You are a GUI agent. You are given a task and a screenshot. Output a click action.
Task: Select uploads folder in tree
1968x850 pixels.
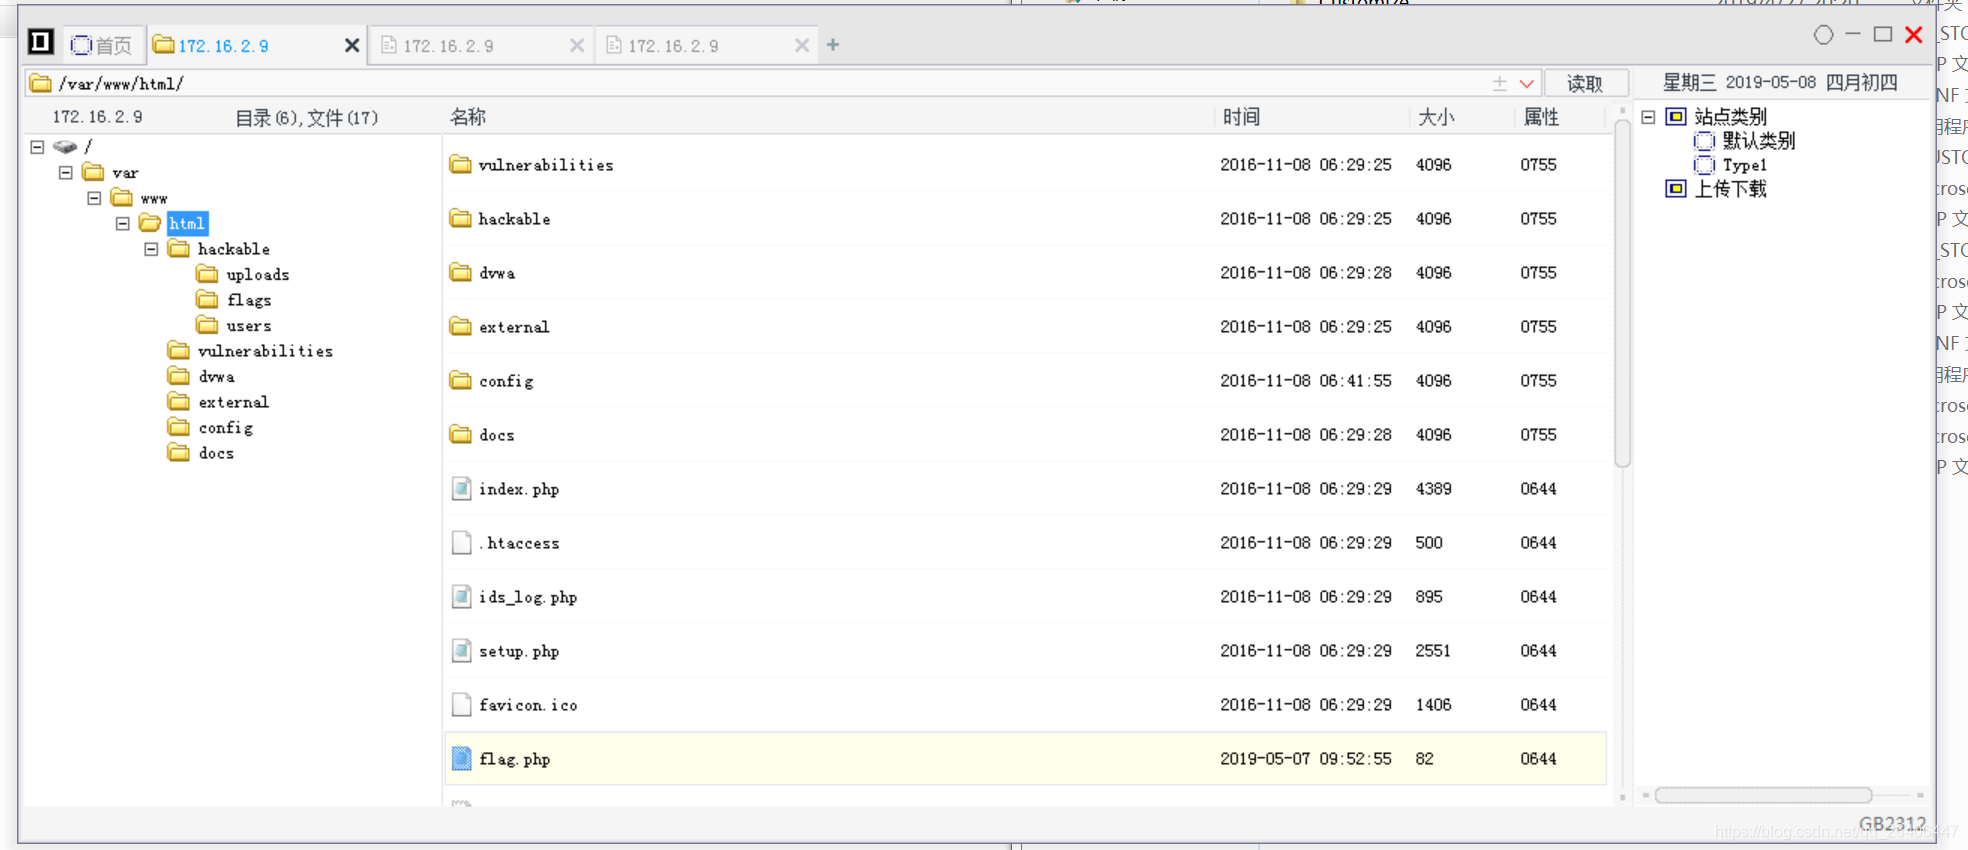[257, 275]
